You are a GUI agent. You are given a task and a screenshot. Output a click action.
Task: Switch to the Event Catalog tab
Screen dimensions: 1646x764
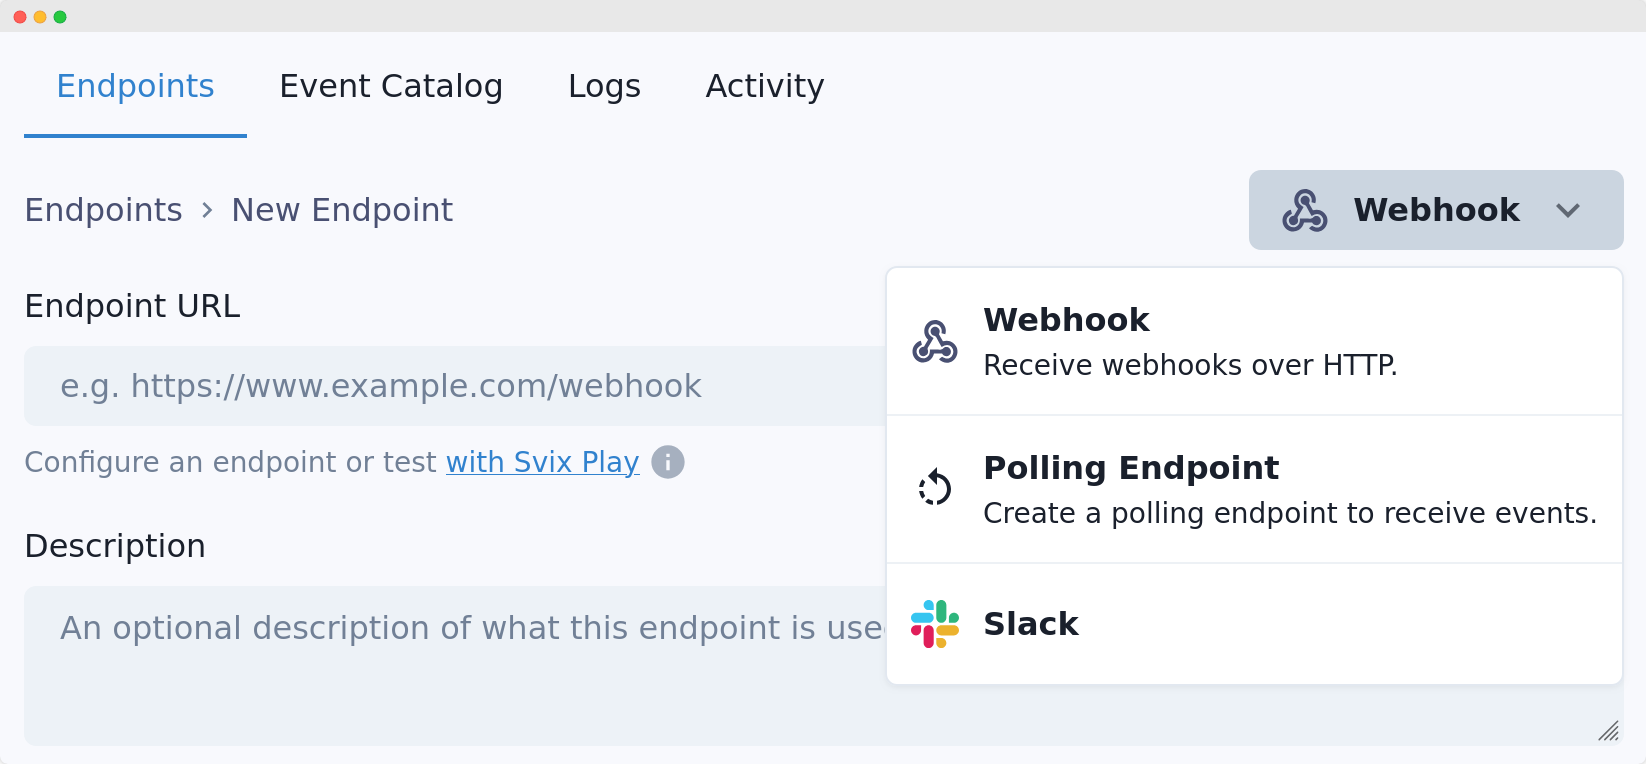[x=391, y=86]
